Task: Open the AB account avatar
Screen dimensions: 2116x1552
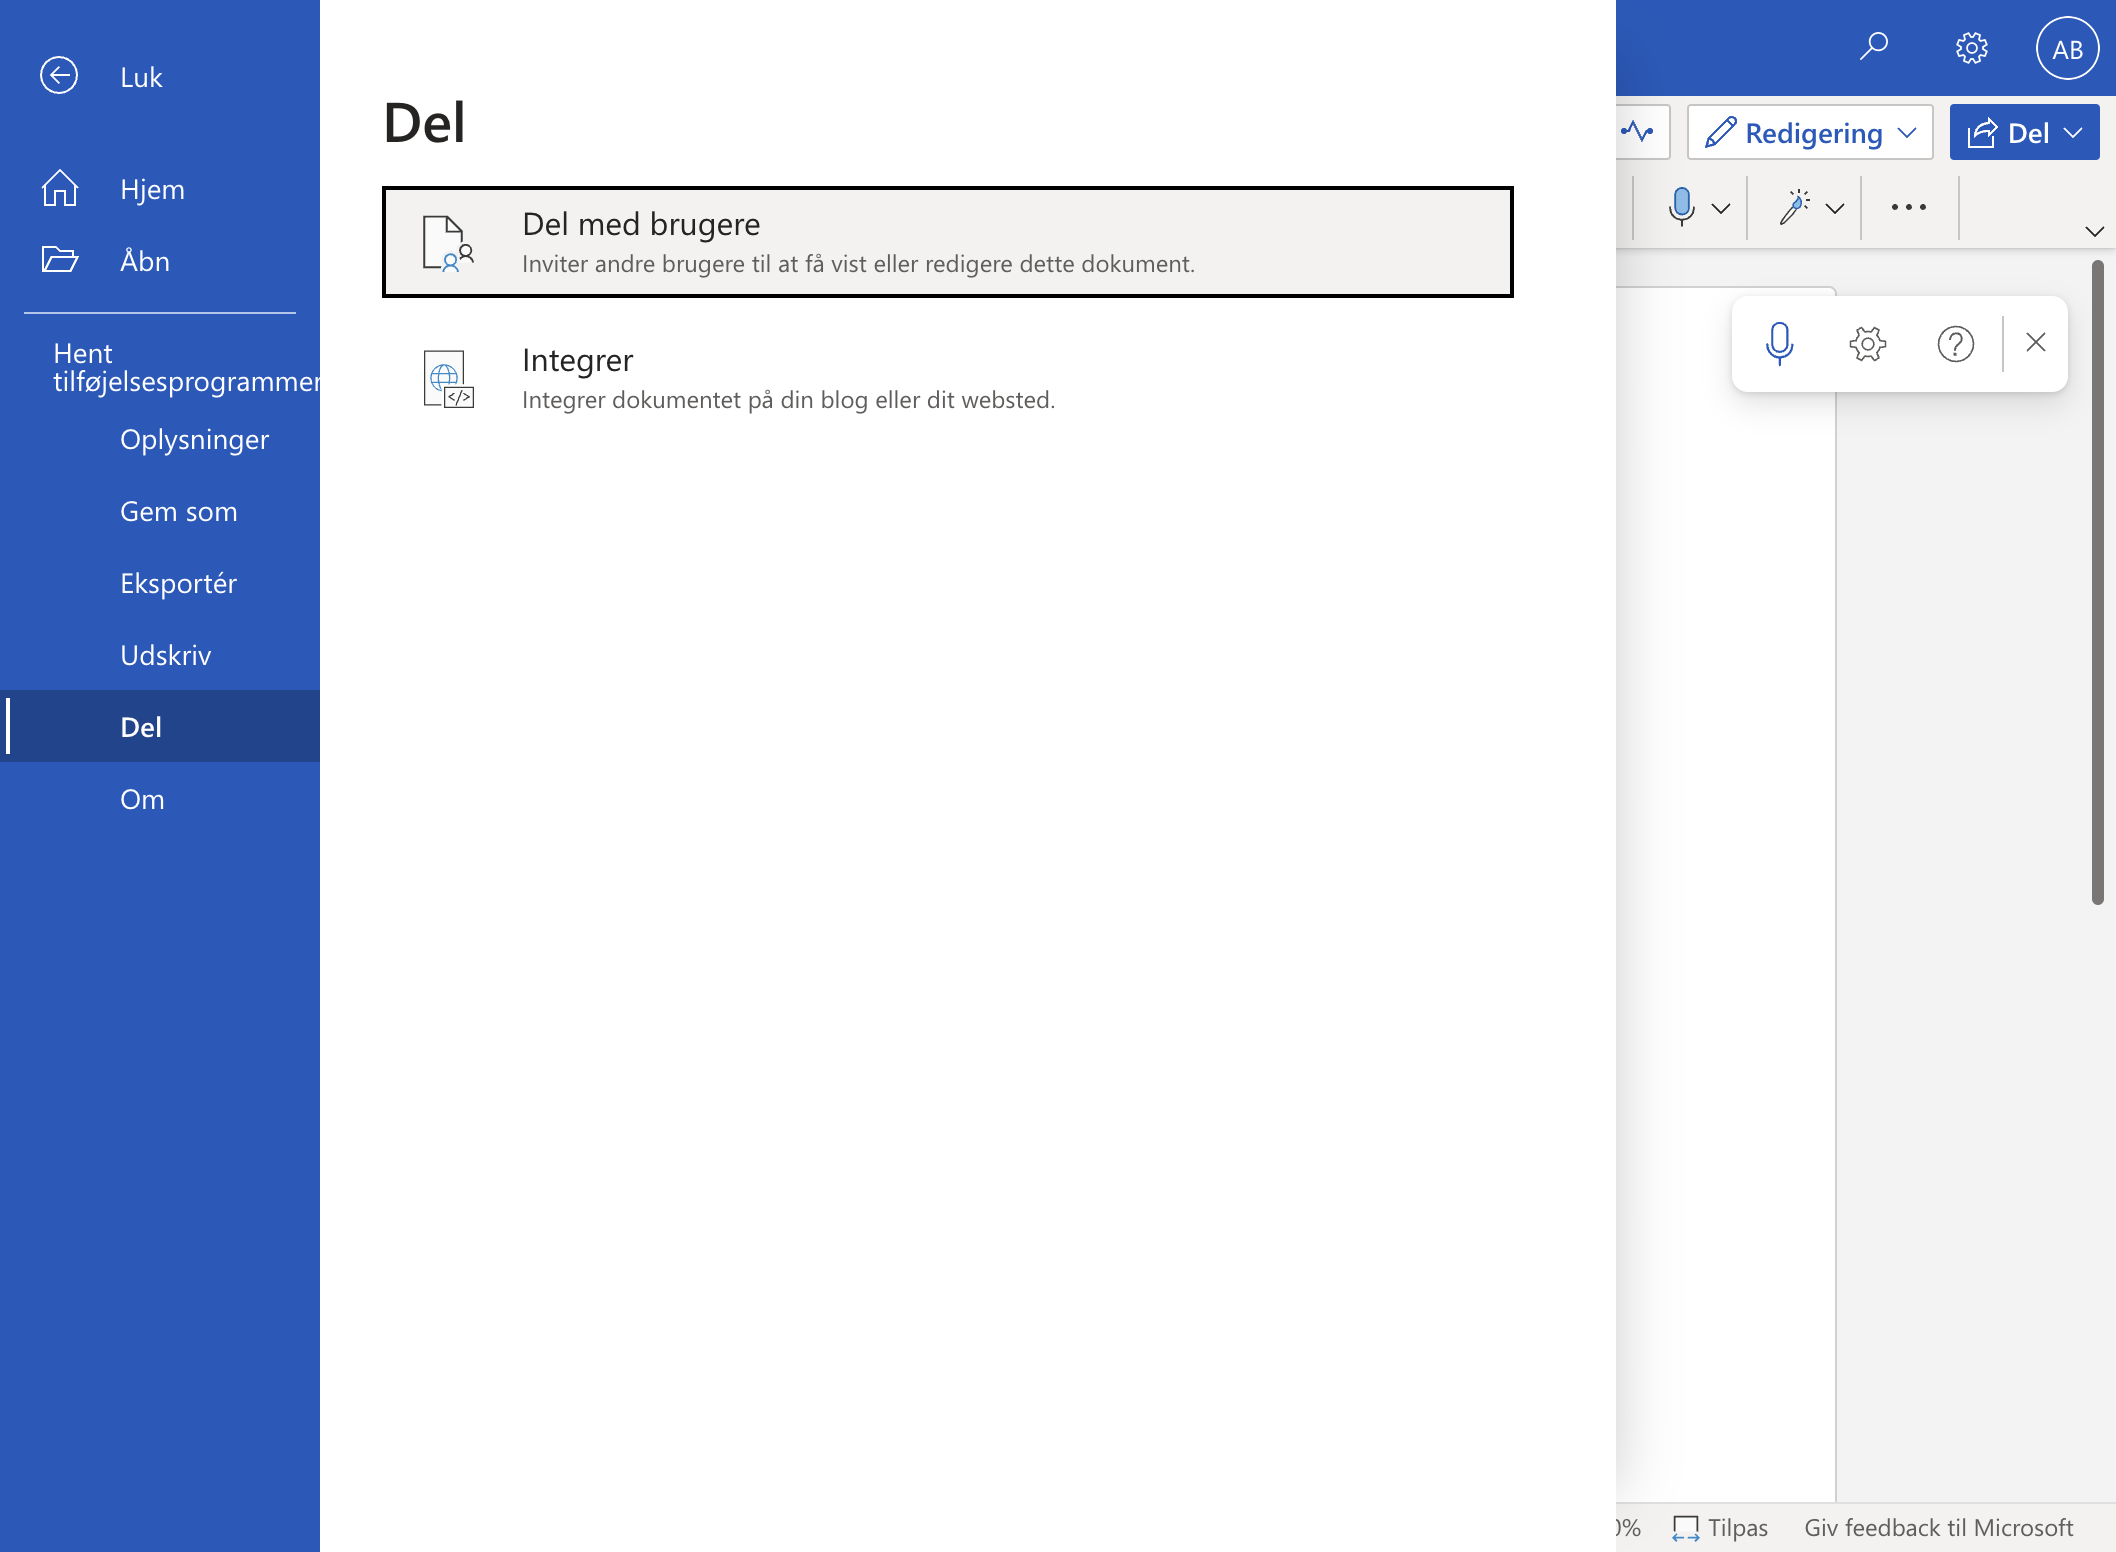Action: pyautogui.click(x=2067, y=48)
